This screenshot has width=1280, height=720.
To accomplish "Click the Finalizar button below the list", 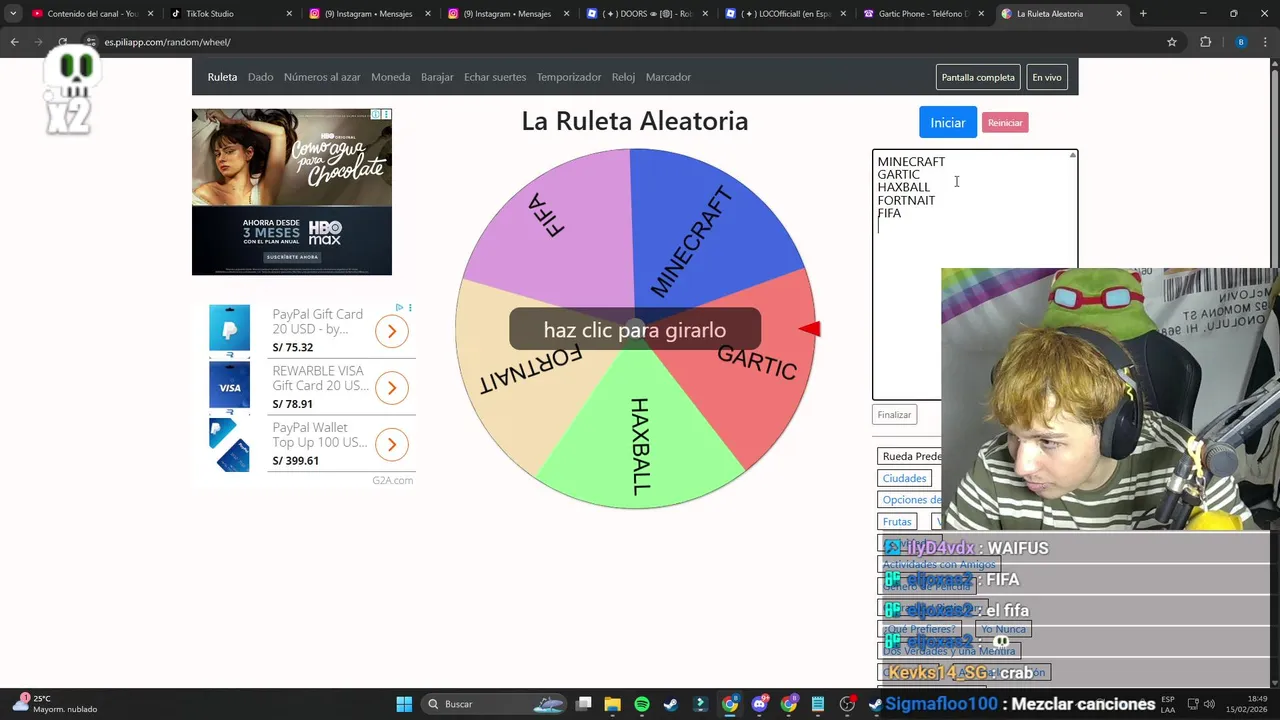I will 894,415.
